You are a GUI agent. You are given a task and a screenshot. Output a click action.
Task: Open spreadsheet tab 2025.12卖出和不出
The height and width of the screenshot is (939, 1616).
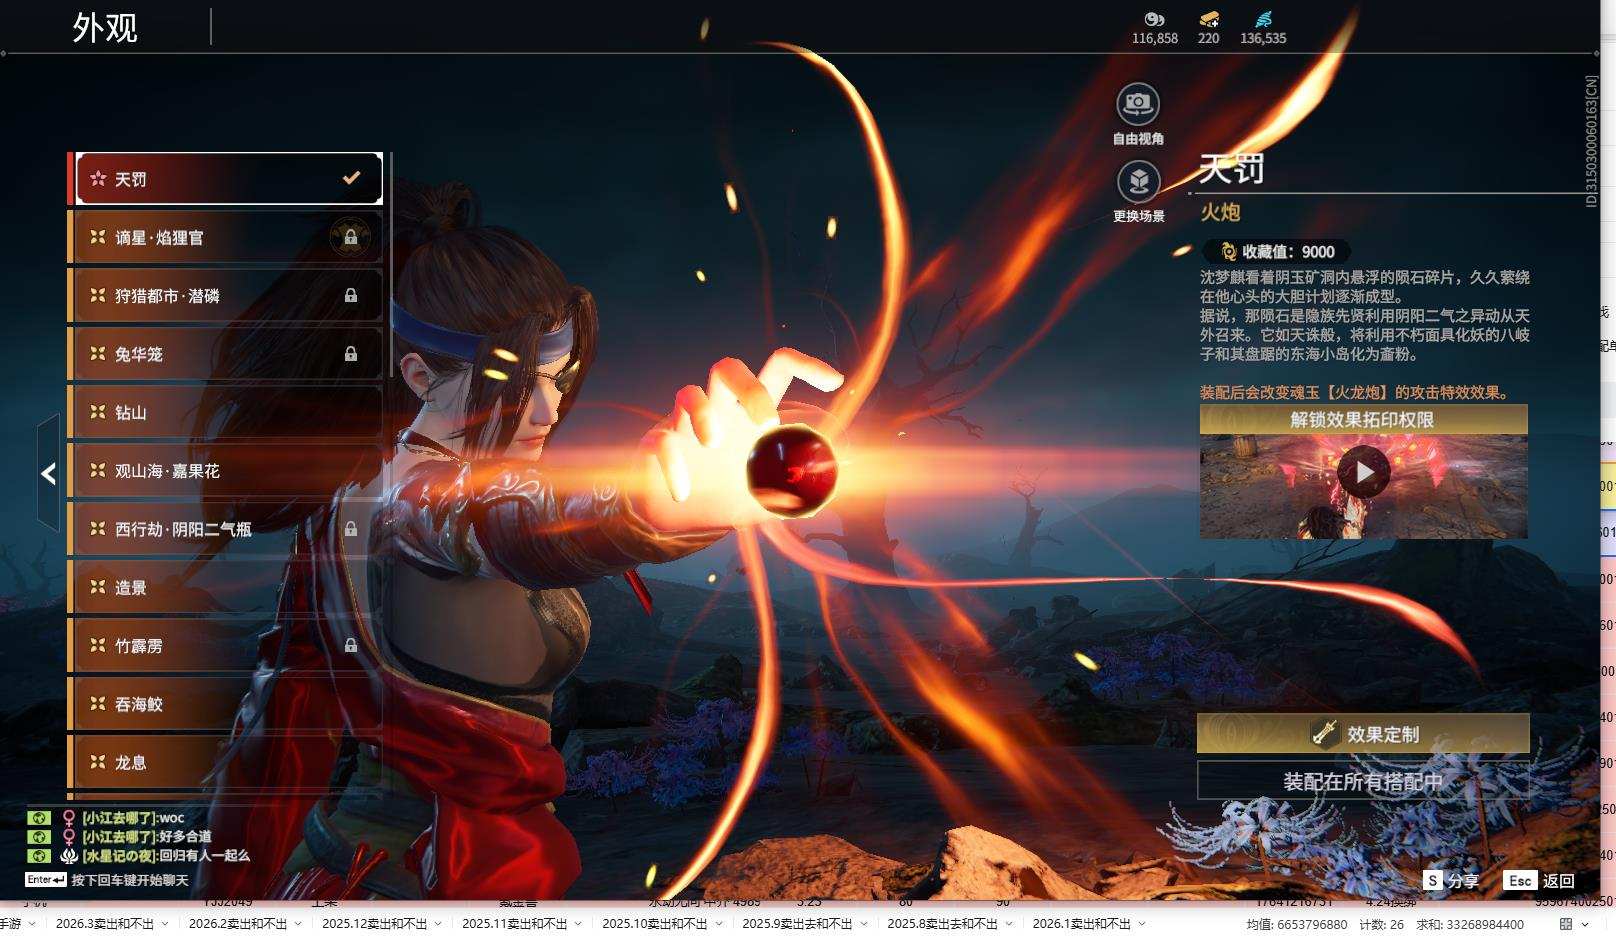click(375, 924)
